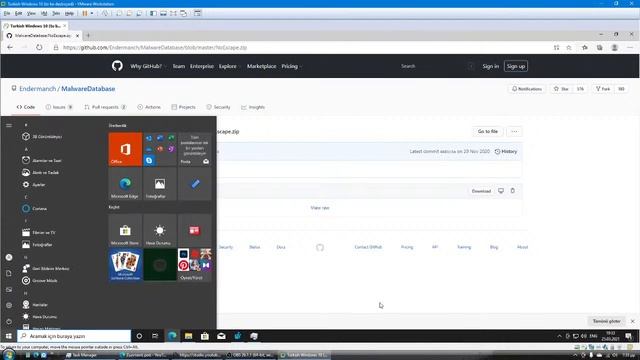The width and height of the screenshot is (640, 360).
Task: Click the user account icon in Start sidebar
Action: 9,257
